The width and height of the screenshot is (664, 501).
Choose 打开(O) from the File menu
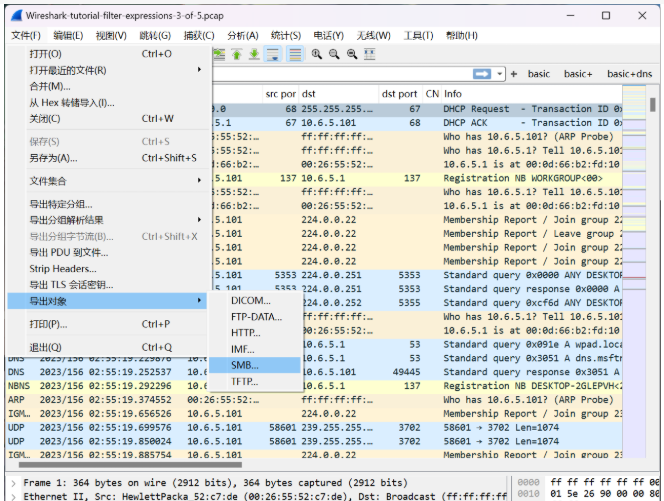click(109, 54)
